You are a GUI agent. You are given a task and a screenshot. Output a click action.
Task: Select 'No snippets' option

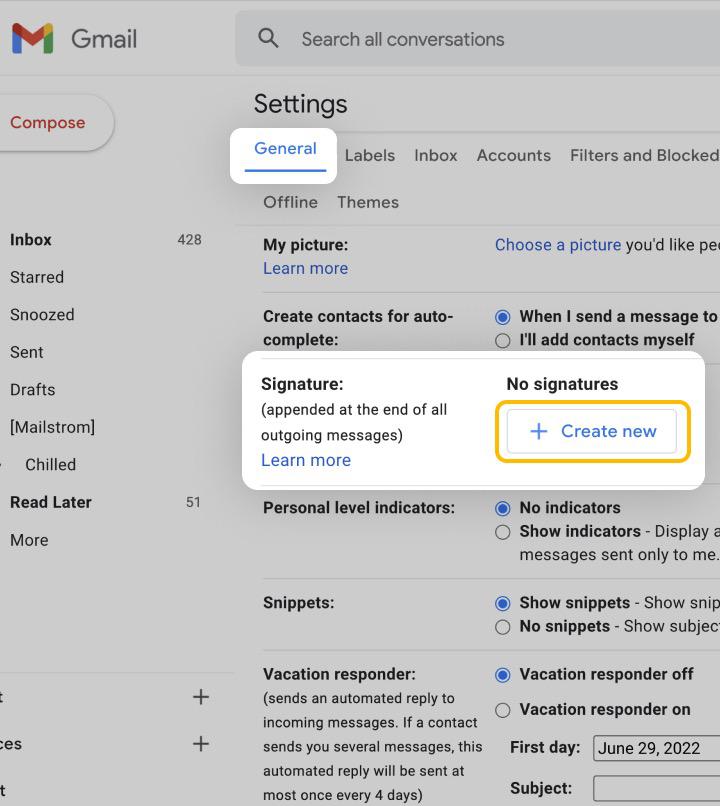coord(502,627)
